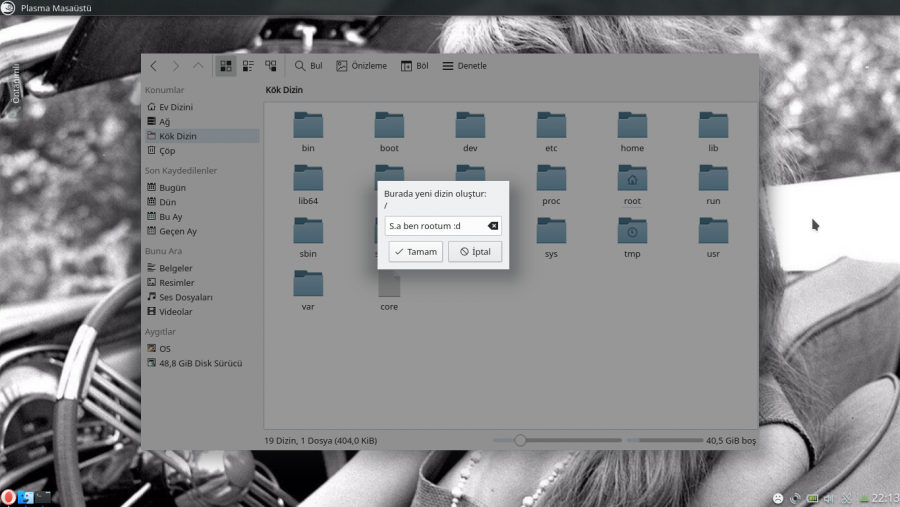Switch to icons view mode

pos(226,66)
